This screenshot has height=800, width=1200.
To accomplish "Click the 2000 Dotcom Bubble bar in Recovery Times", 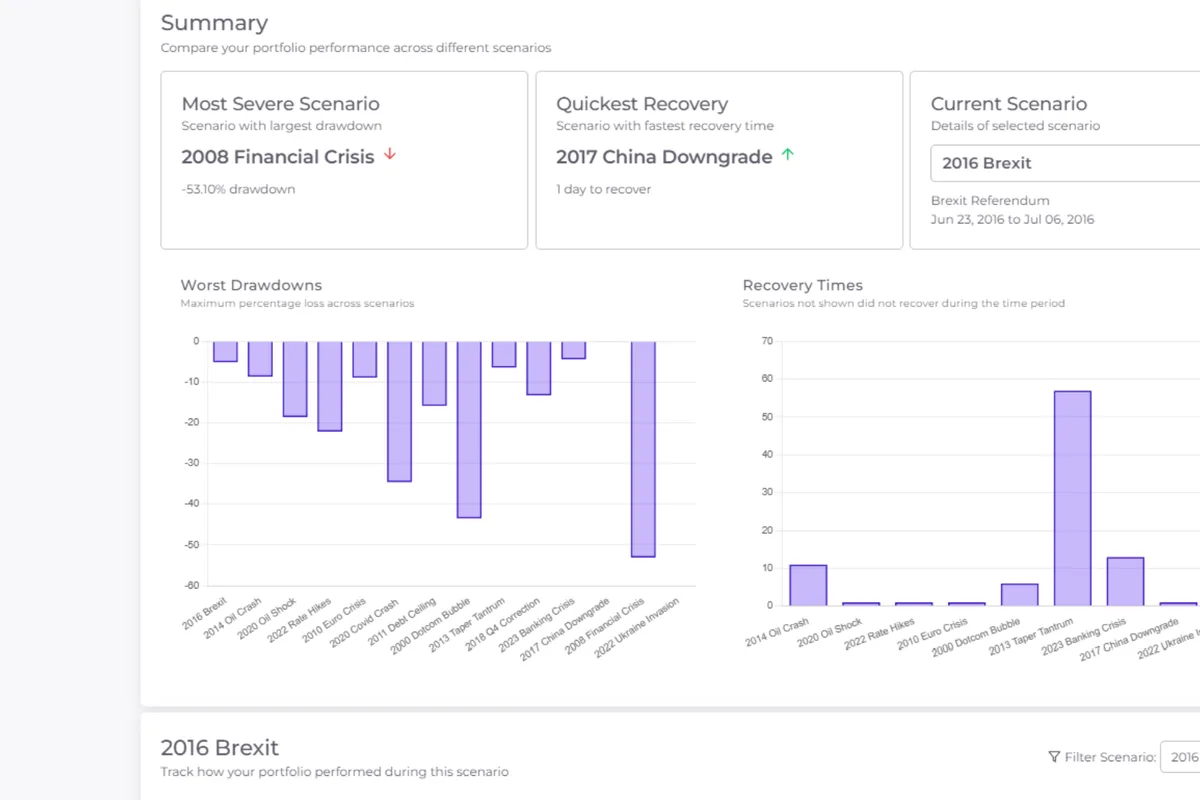I will (1019, 594).
